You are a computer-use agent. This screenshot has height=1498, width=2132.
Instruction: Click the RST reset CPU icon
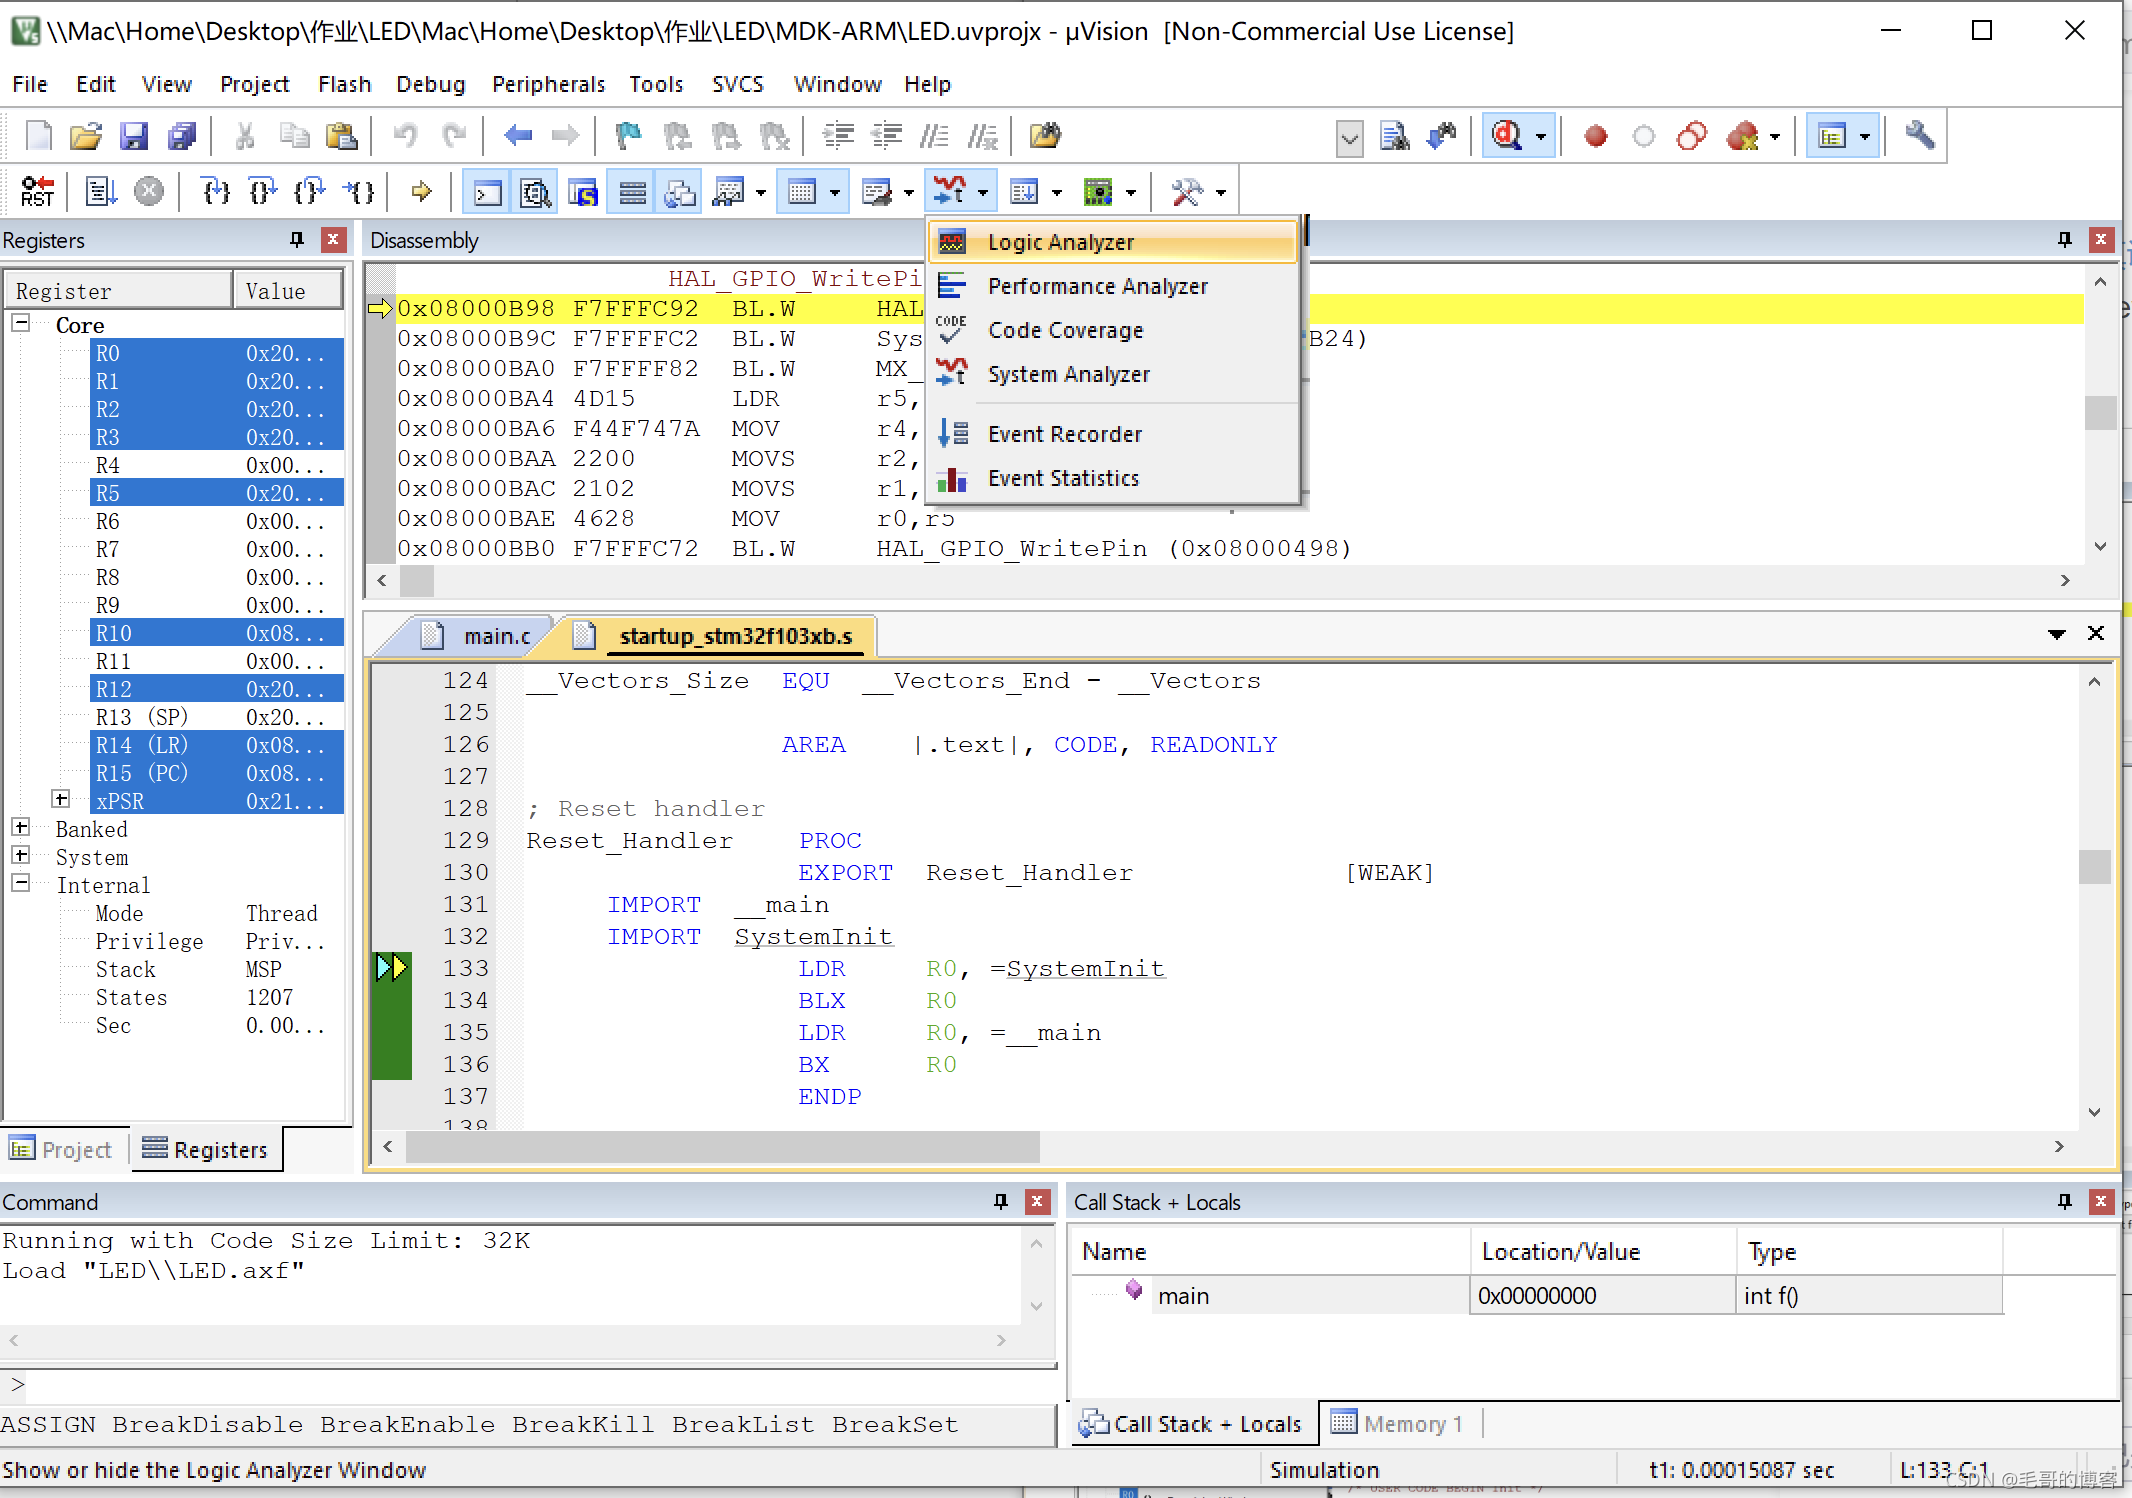pos(37,191)
